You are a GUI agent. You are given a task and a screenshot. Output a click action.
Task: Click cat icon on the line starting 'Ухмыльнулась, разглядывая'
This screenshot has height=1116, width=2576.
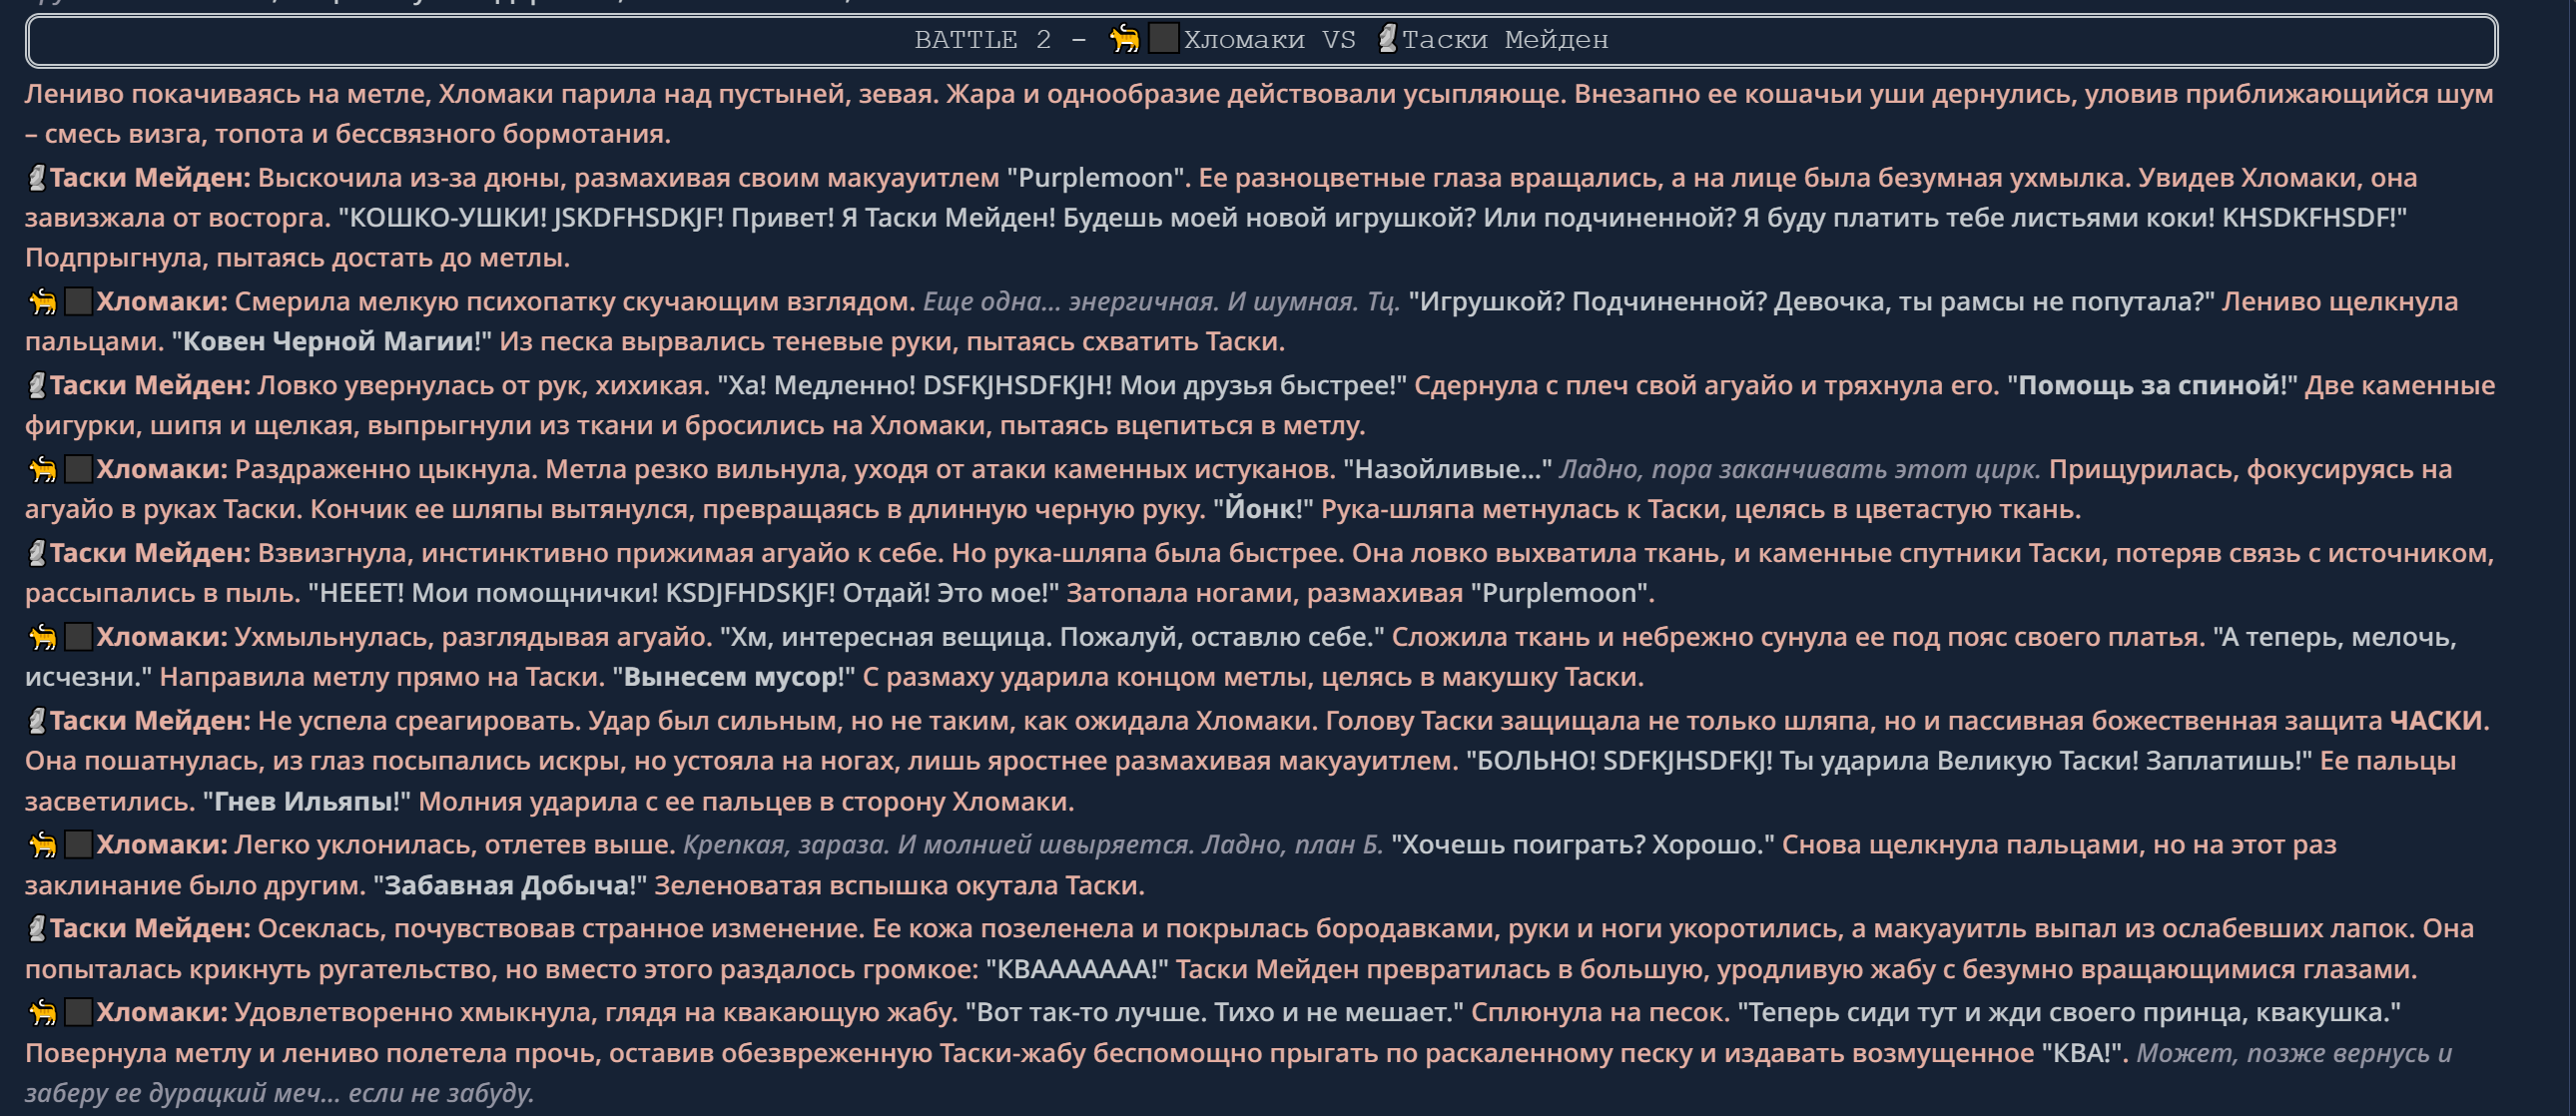pos(43,637)
